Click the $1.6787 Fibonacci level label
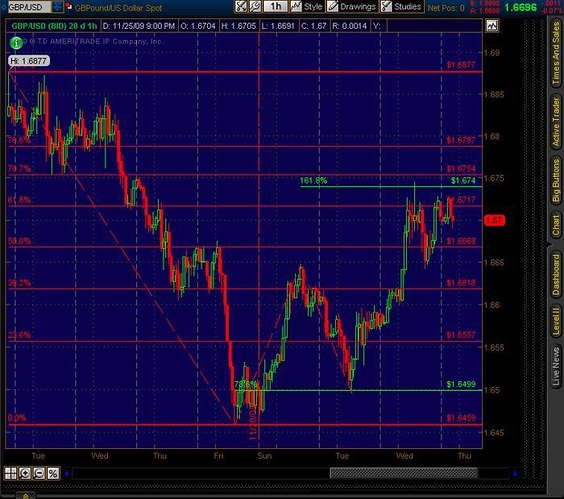This screenshot has height=499, width=564. (461, 140)
